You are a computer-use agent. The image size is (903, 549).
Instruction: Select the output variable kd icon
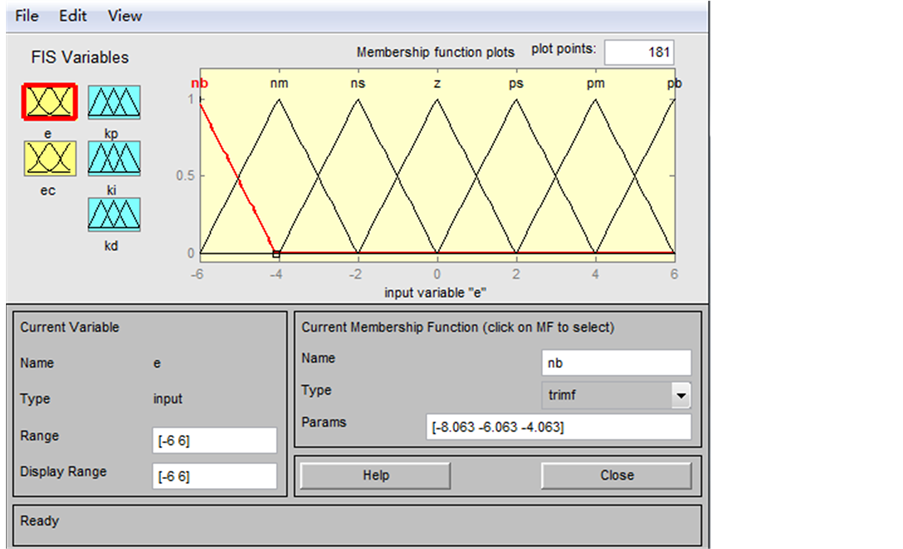[113, 214]
